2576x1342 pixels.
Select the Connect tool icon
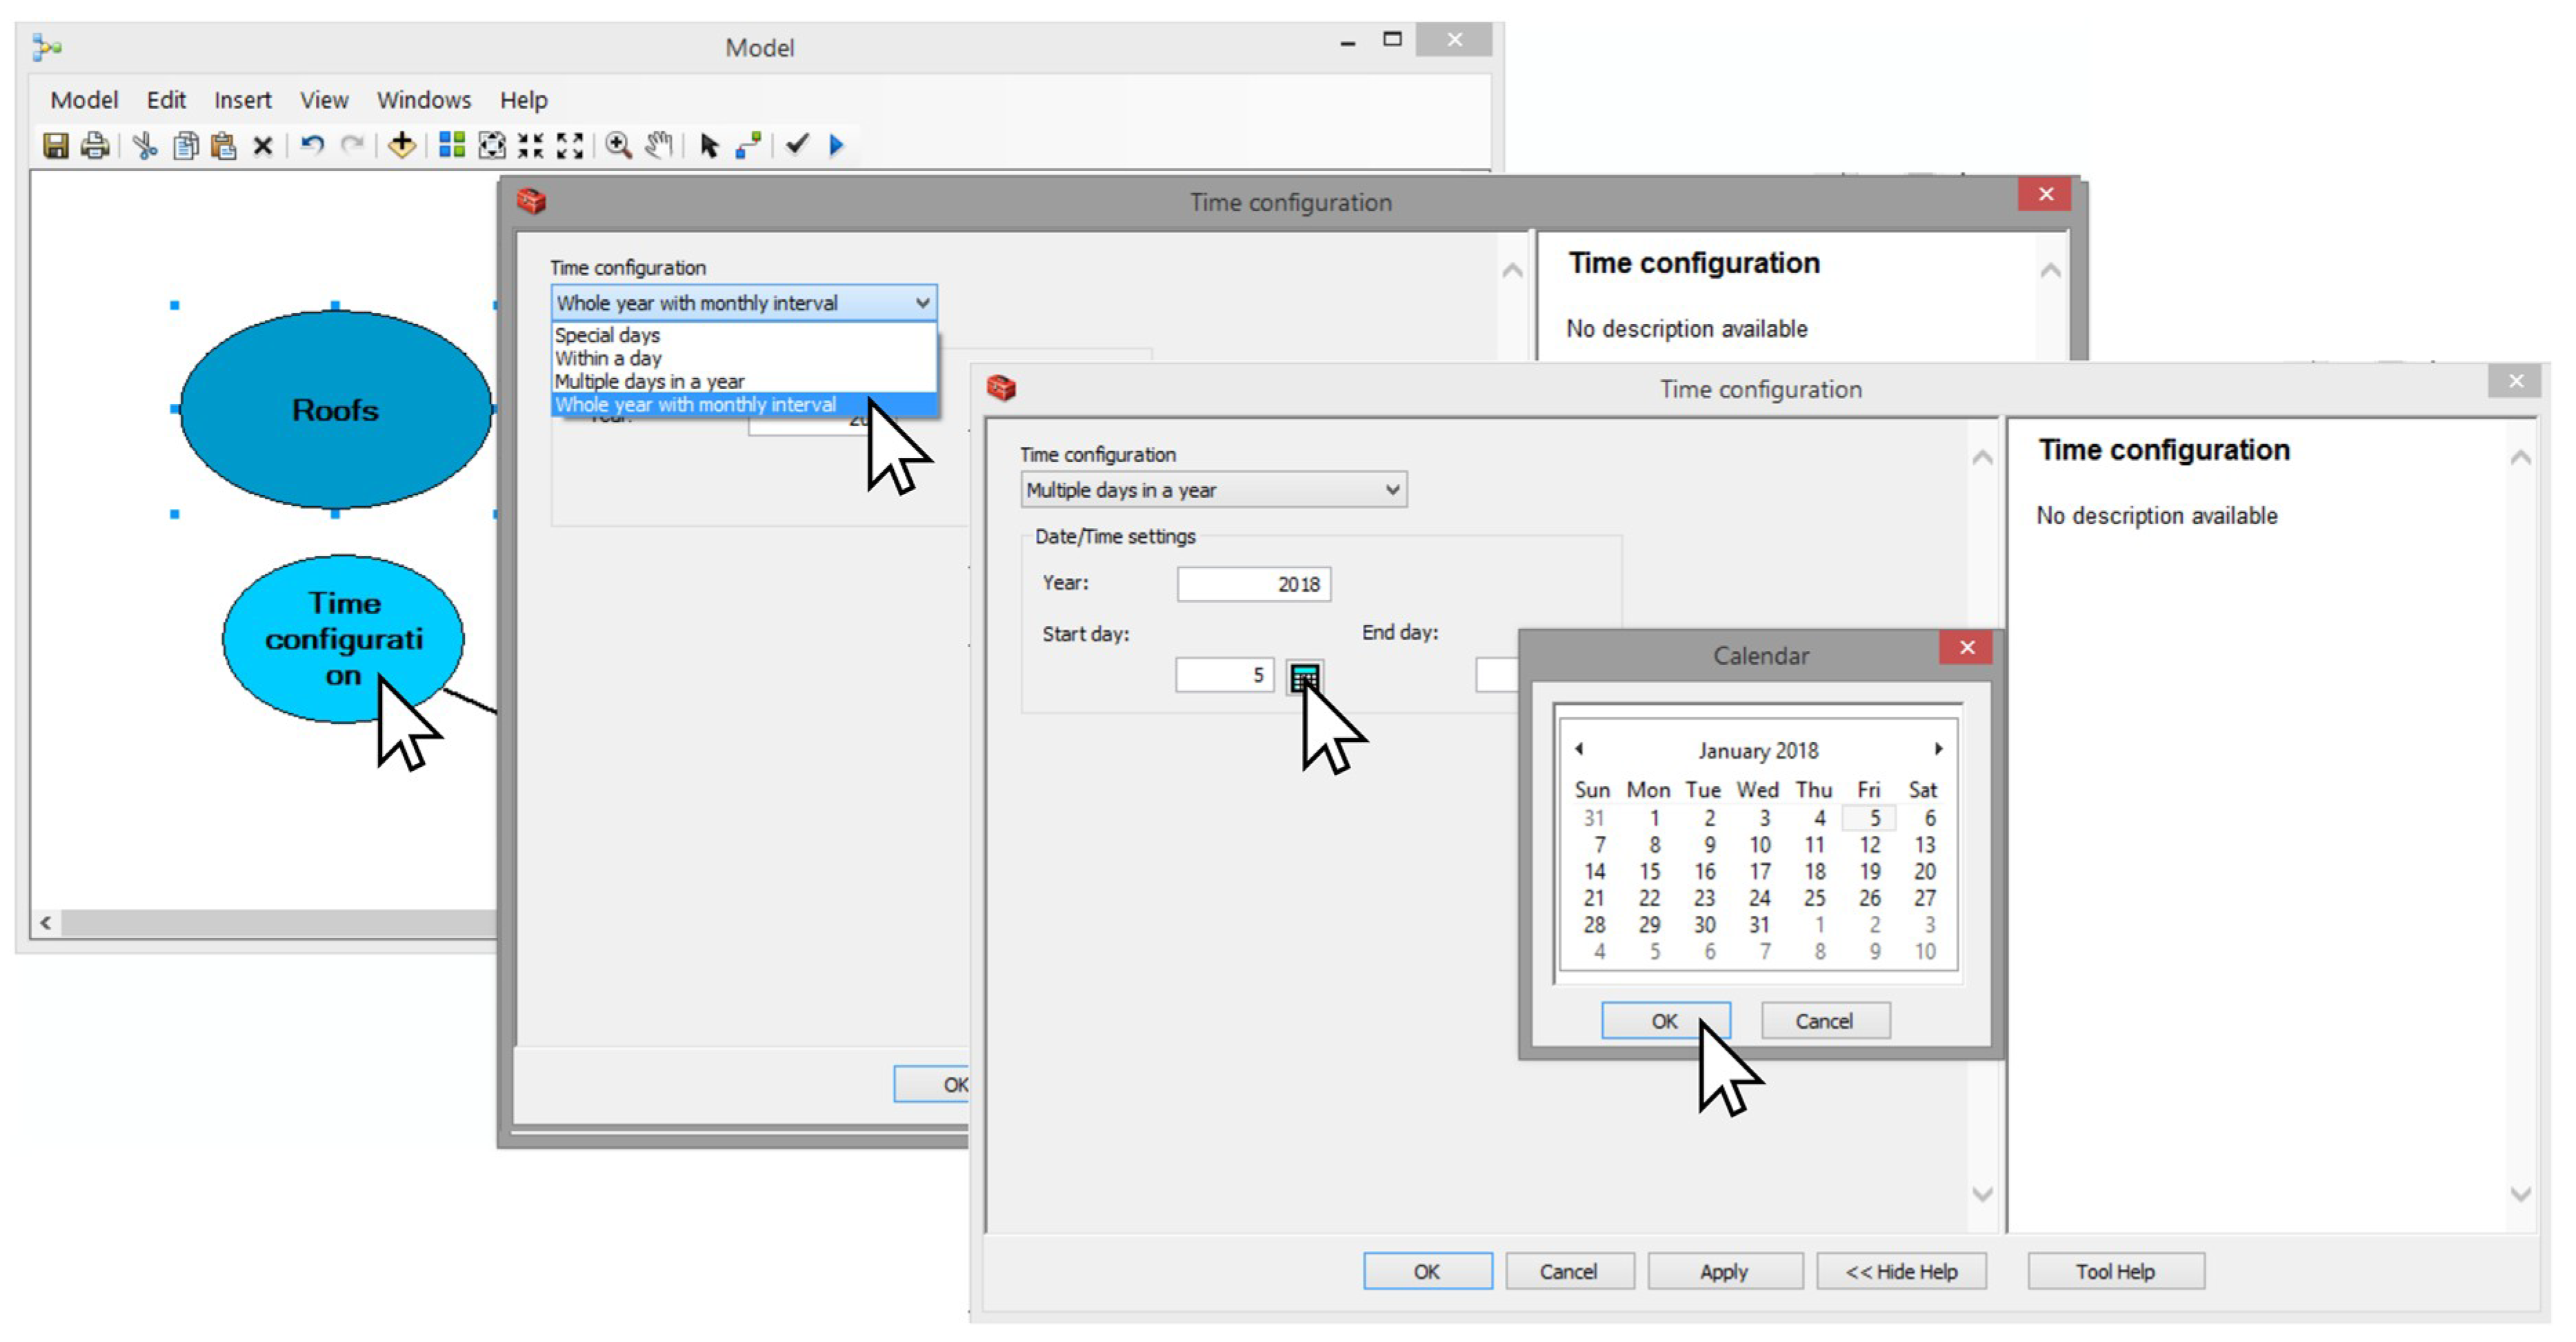point(748,146)
